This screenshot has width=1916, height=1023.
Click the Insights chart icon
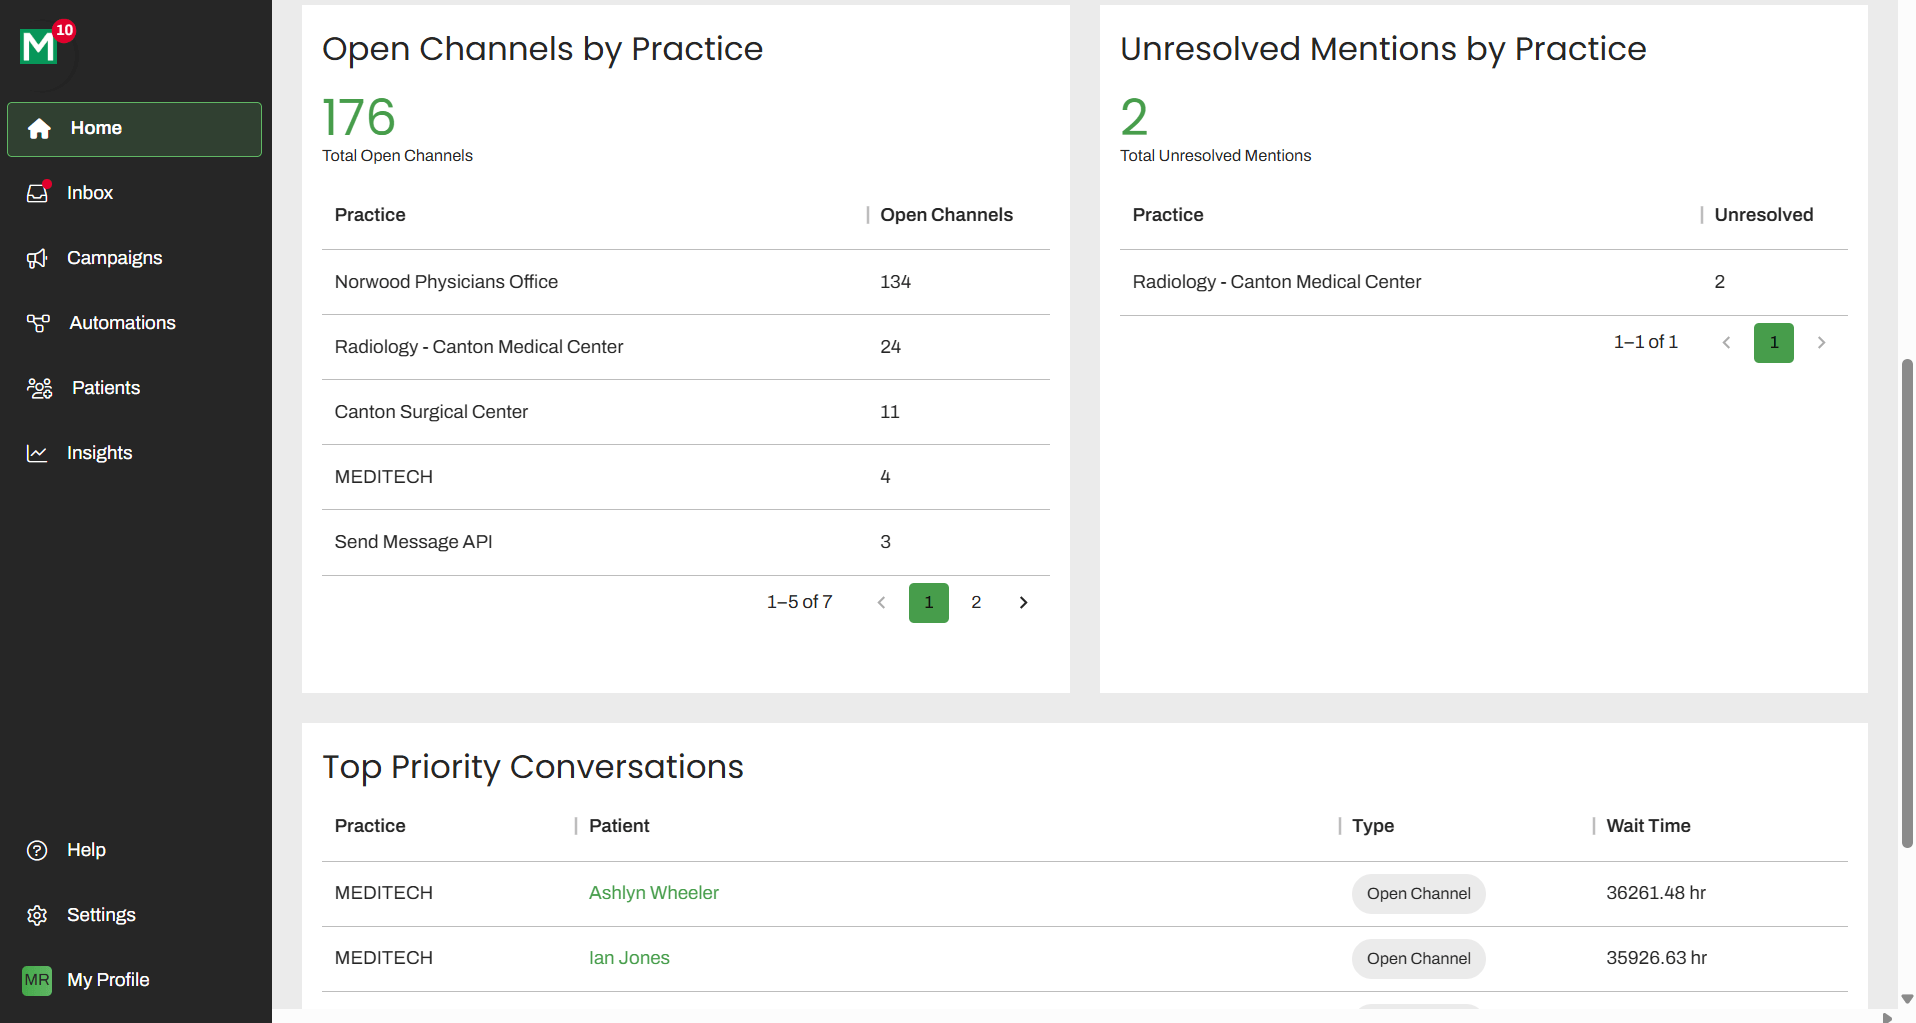(x=37, y=453)
